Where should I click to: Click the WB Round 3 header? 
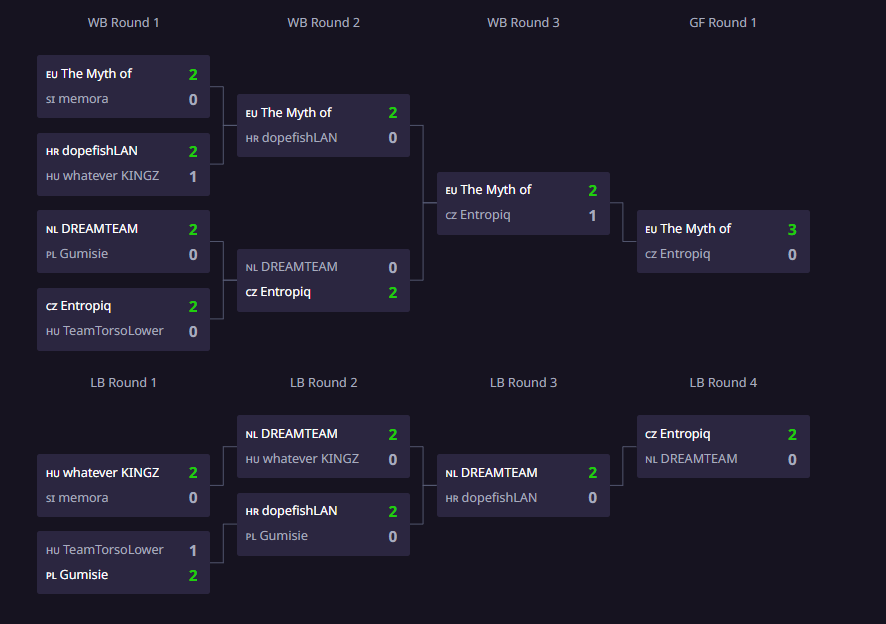click(523, 22)
